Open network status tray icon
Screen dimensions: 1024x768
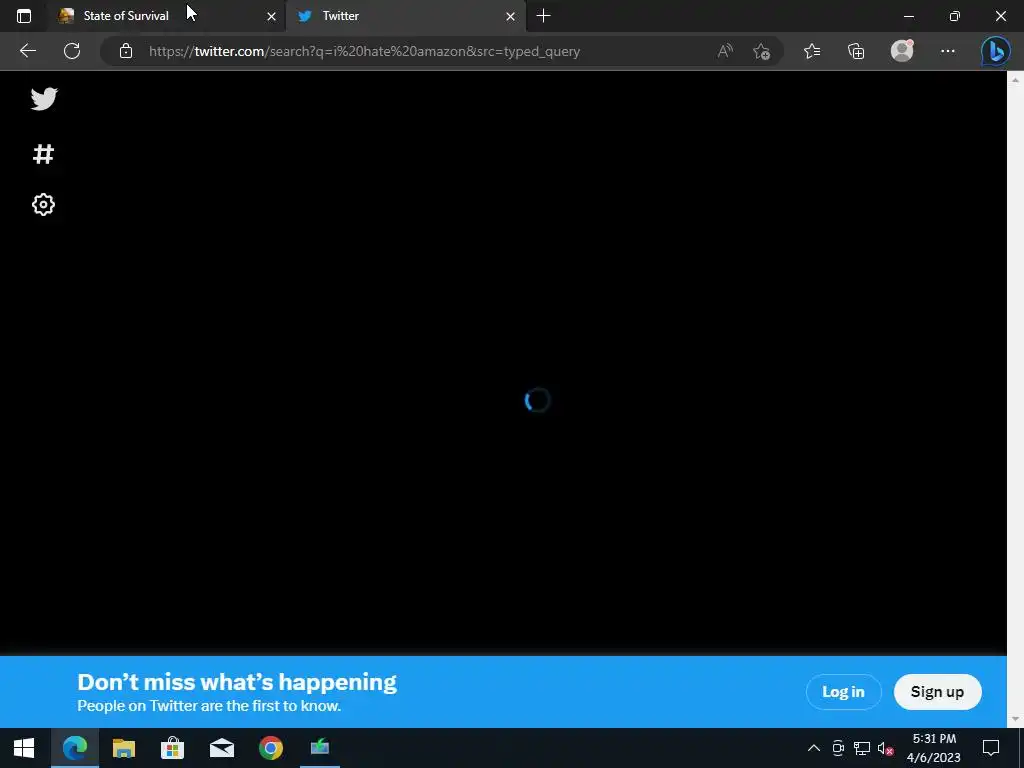point(861,748)
